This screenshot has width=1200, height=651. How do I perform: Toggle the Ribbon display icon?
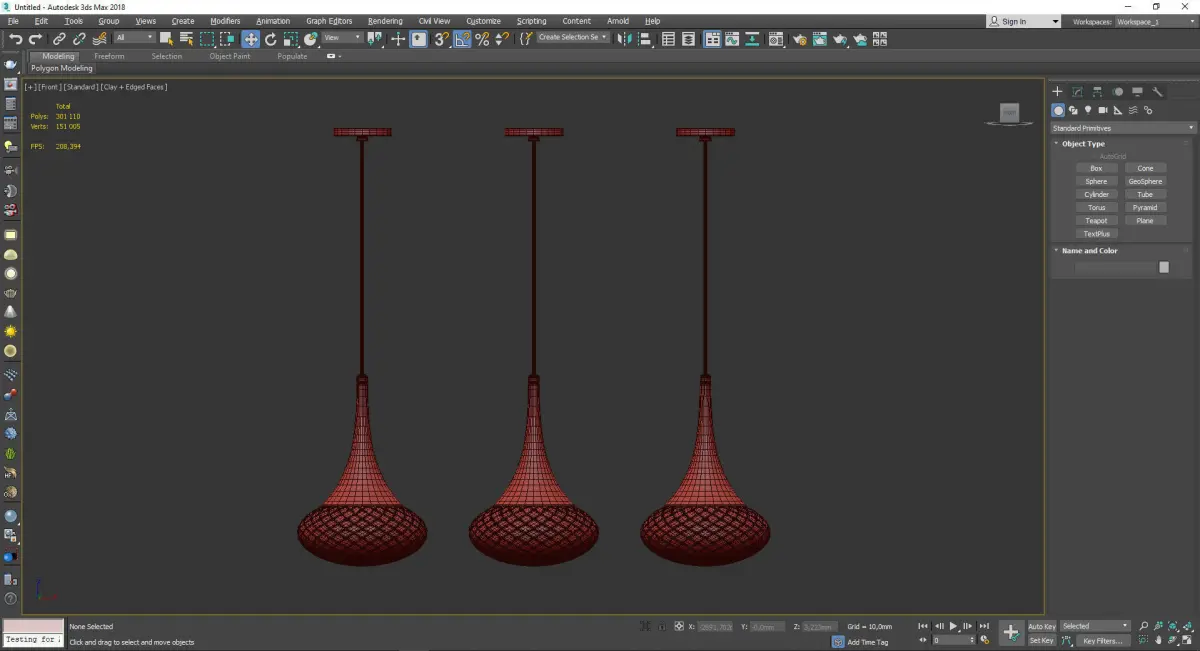coord(713,39)
